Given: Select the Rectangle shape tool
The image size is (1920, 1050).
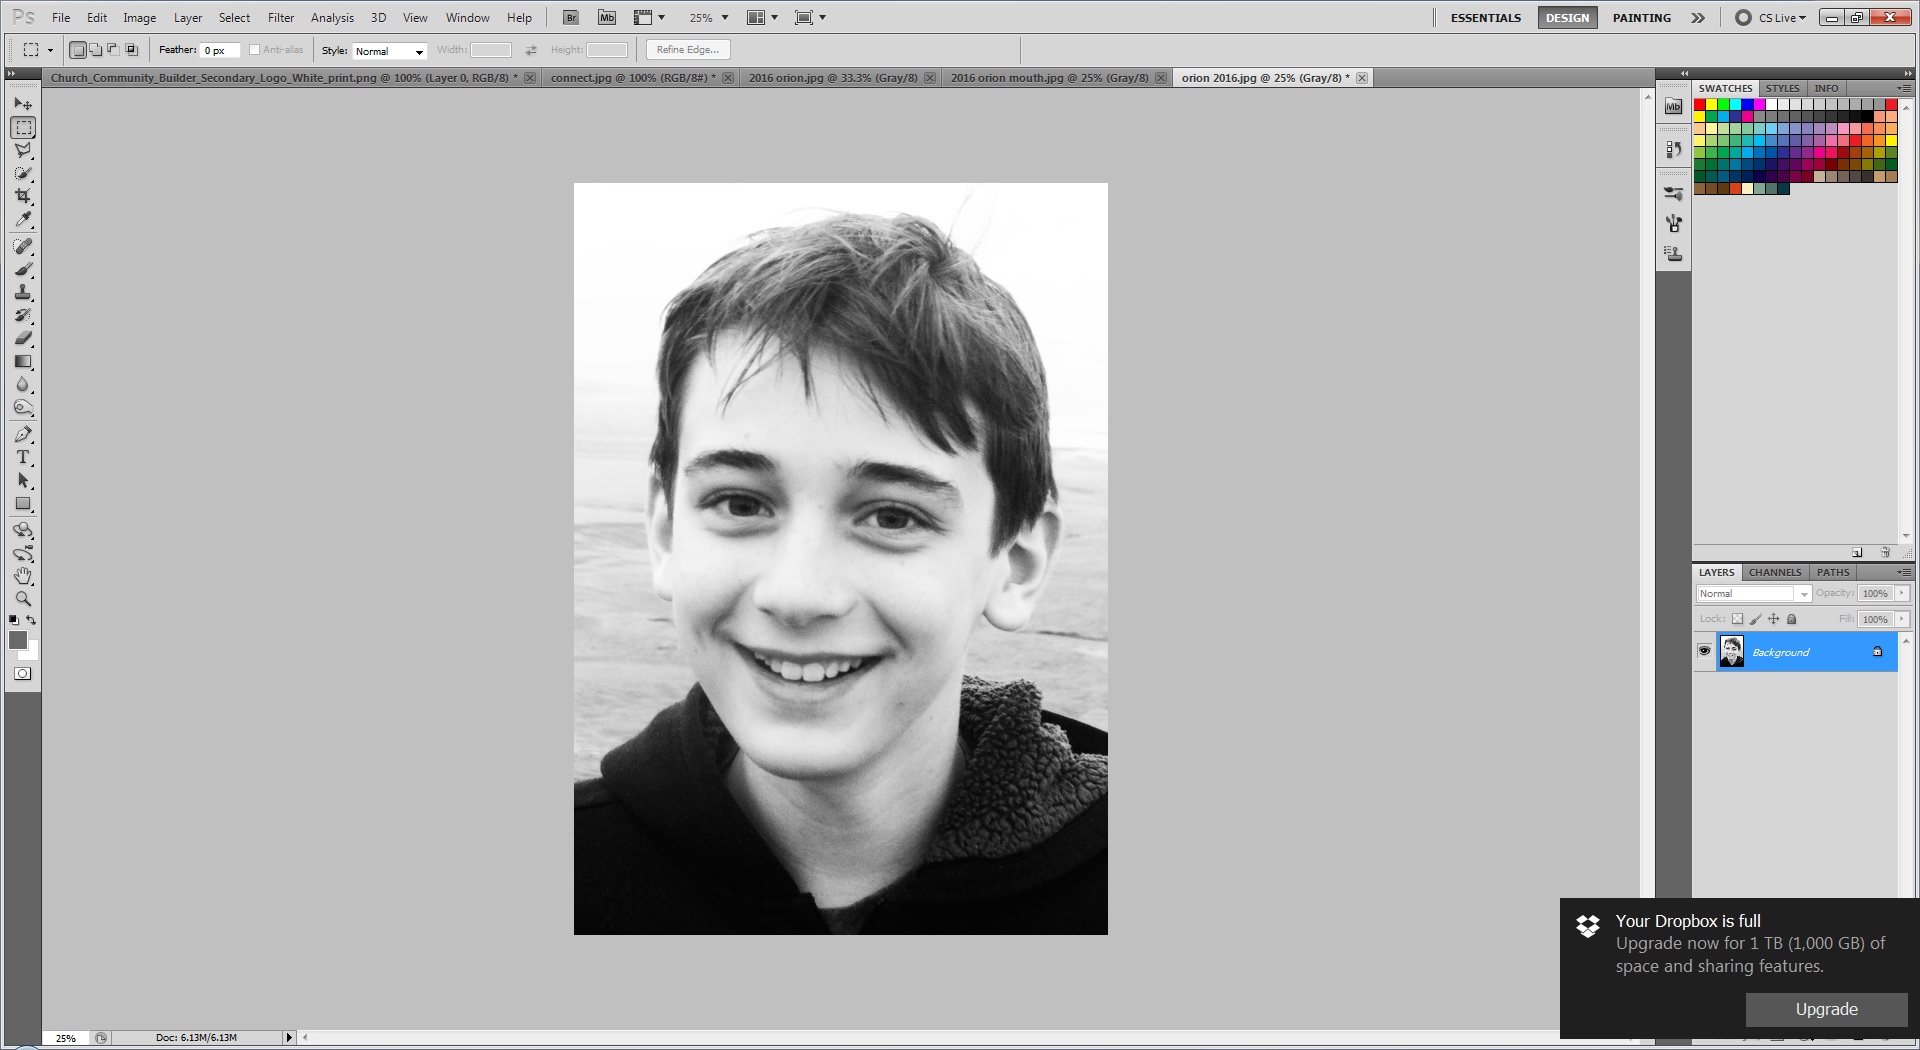Looking at the screenshot, I should pos(23,504).
